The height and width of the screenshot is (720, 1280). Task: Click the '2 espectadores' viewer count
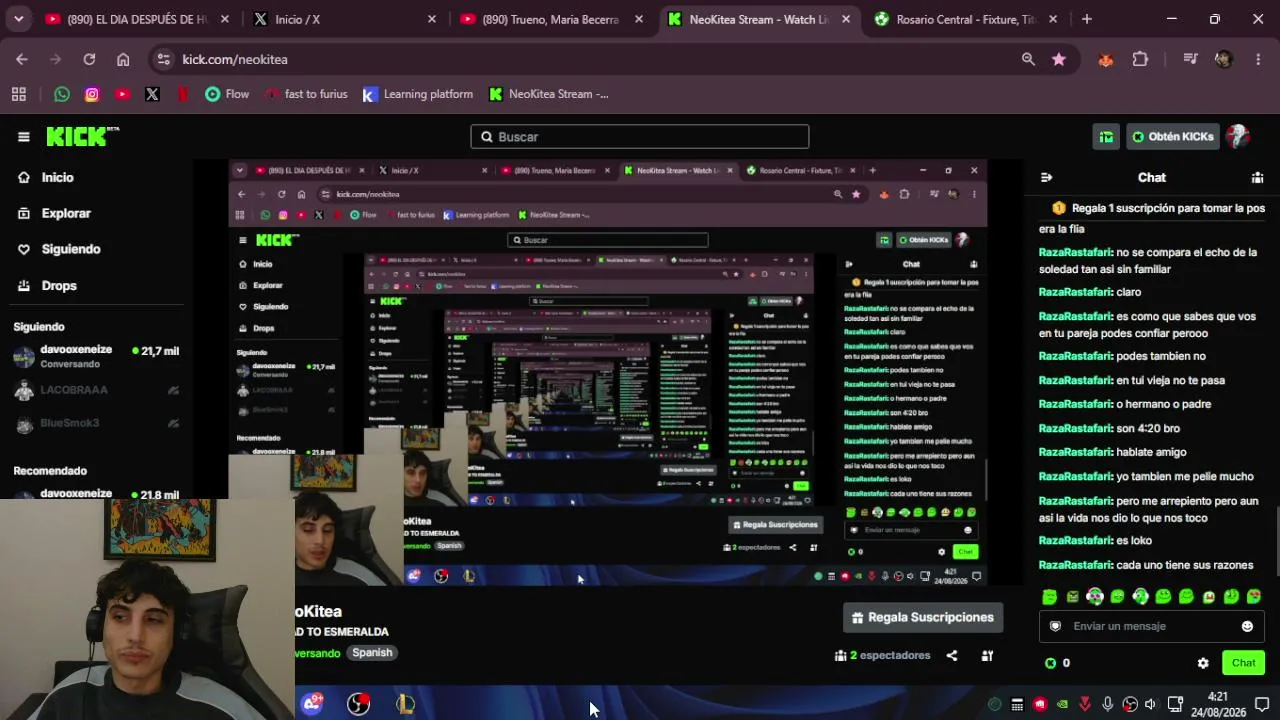[883, 656]
